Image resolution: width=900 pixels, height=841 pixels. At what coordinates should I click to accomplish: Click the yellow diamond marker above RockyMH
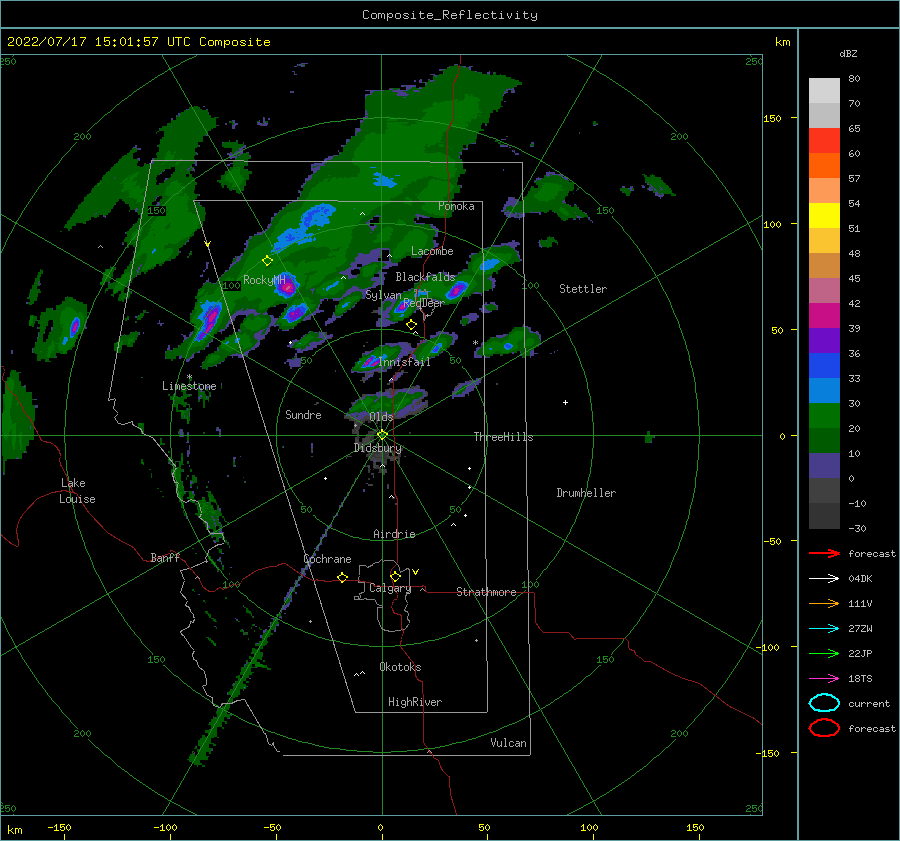(x=267, y=261)
